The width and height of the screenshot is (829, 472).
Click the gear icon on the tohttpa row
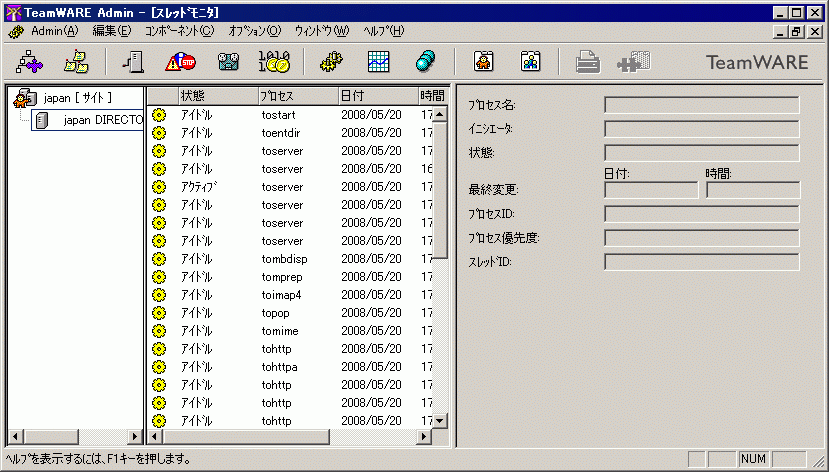[x=159, y=366]
